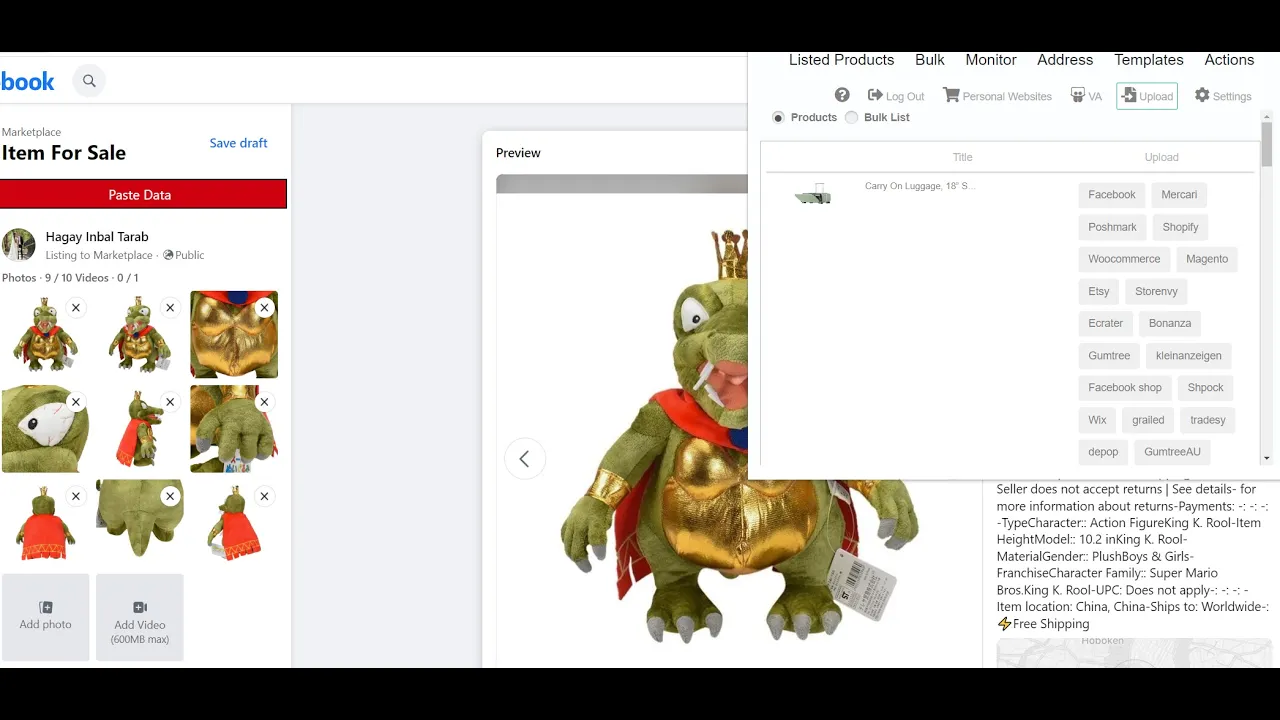This screenshot has height=720, width=1280.
Task: Upload product to depop
Action: pos(1103,452)
